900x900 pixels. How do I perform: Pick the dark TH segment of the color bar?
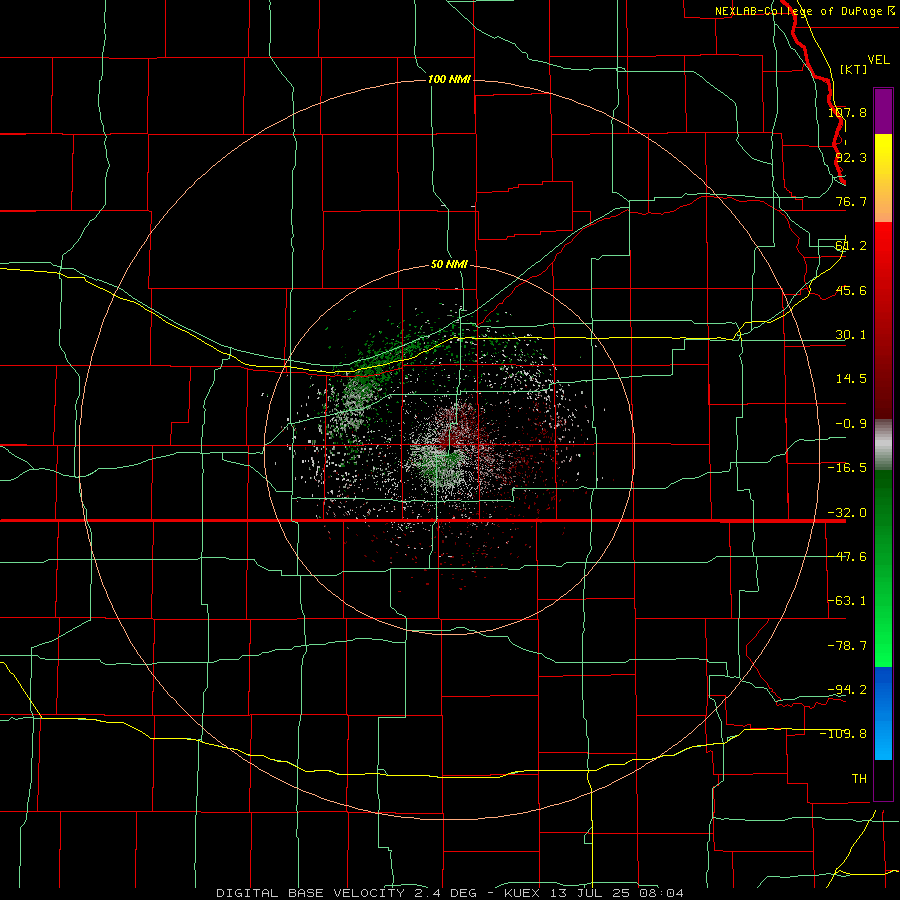tap(883, 779)
